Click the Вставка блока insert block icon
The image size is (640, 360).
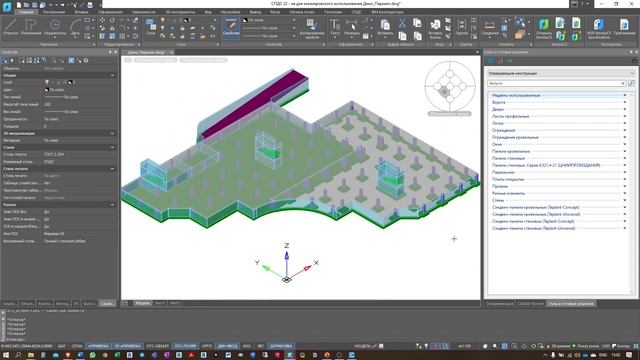(x=435, y=29)
